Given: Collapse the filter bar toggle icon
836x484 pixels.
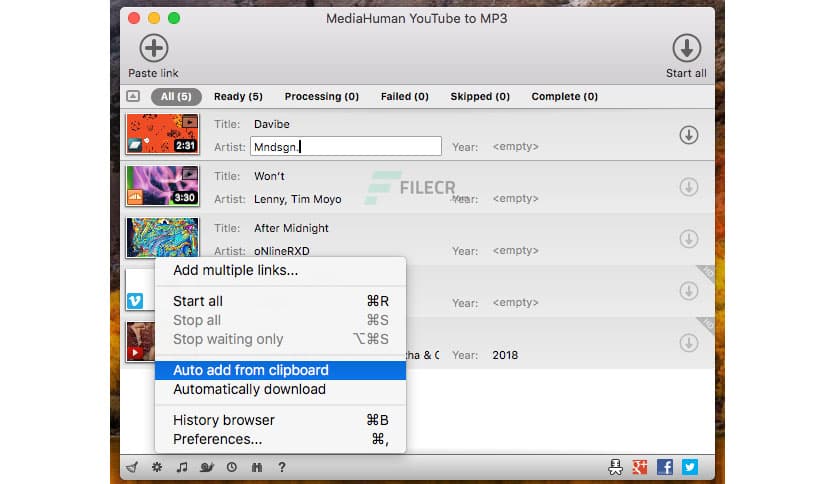Looking at the screenshot, I should (133, 96).
